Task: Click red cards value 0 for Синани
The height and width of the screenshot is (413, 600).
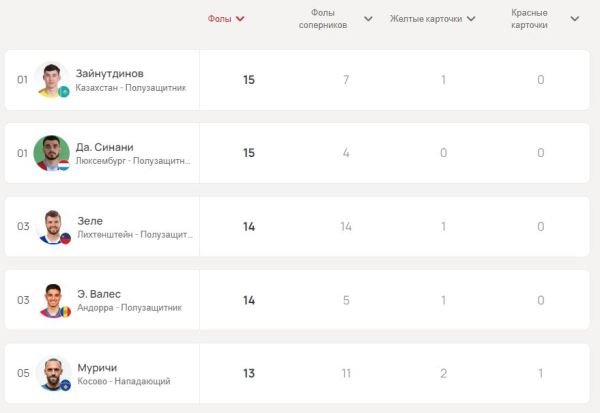Action: point(541,153)
